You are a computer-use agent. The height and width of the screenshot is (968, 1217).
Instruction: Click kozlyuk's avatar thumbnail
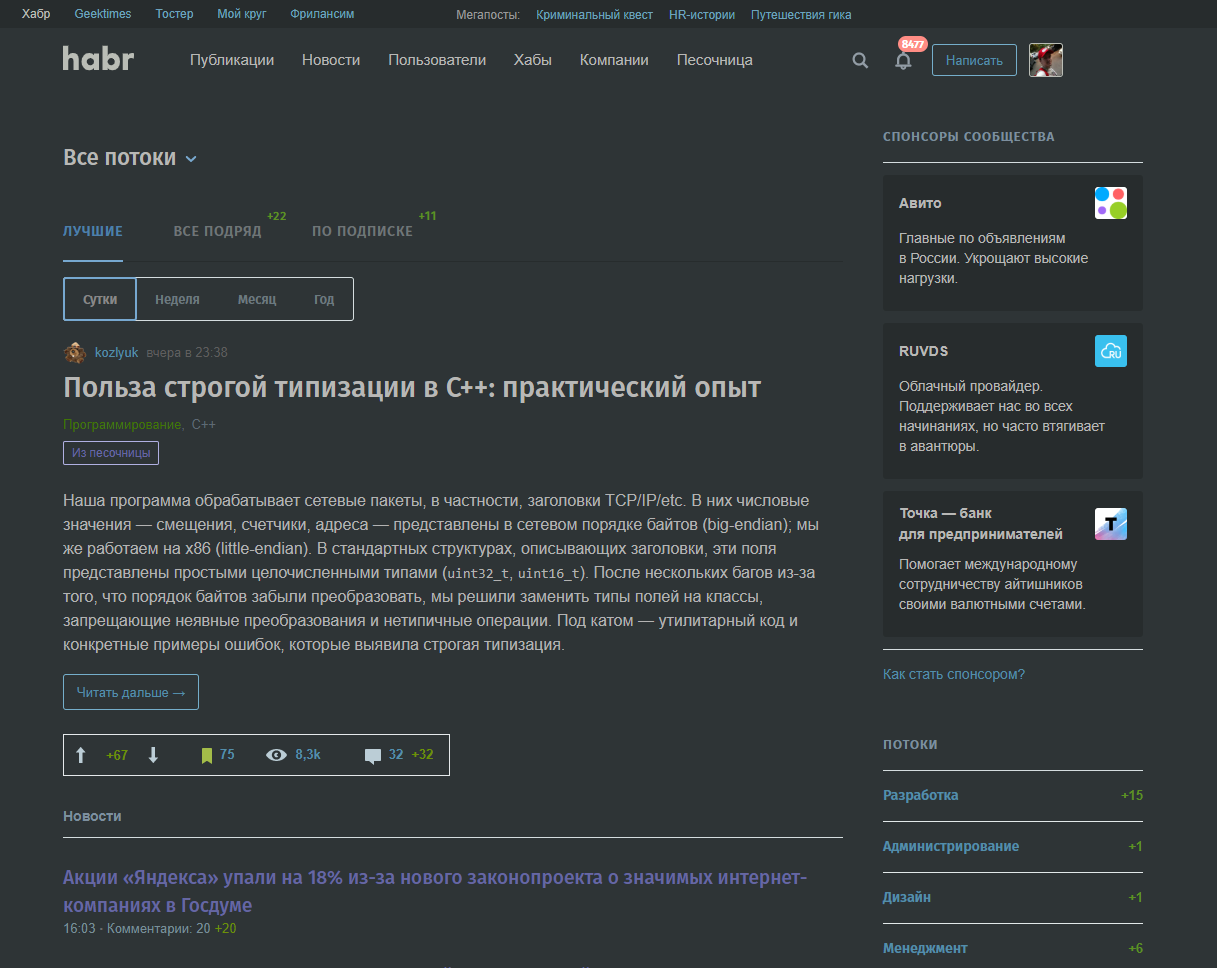coord(75,352)
